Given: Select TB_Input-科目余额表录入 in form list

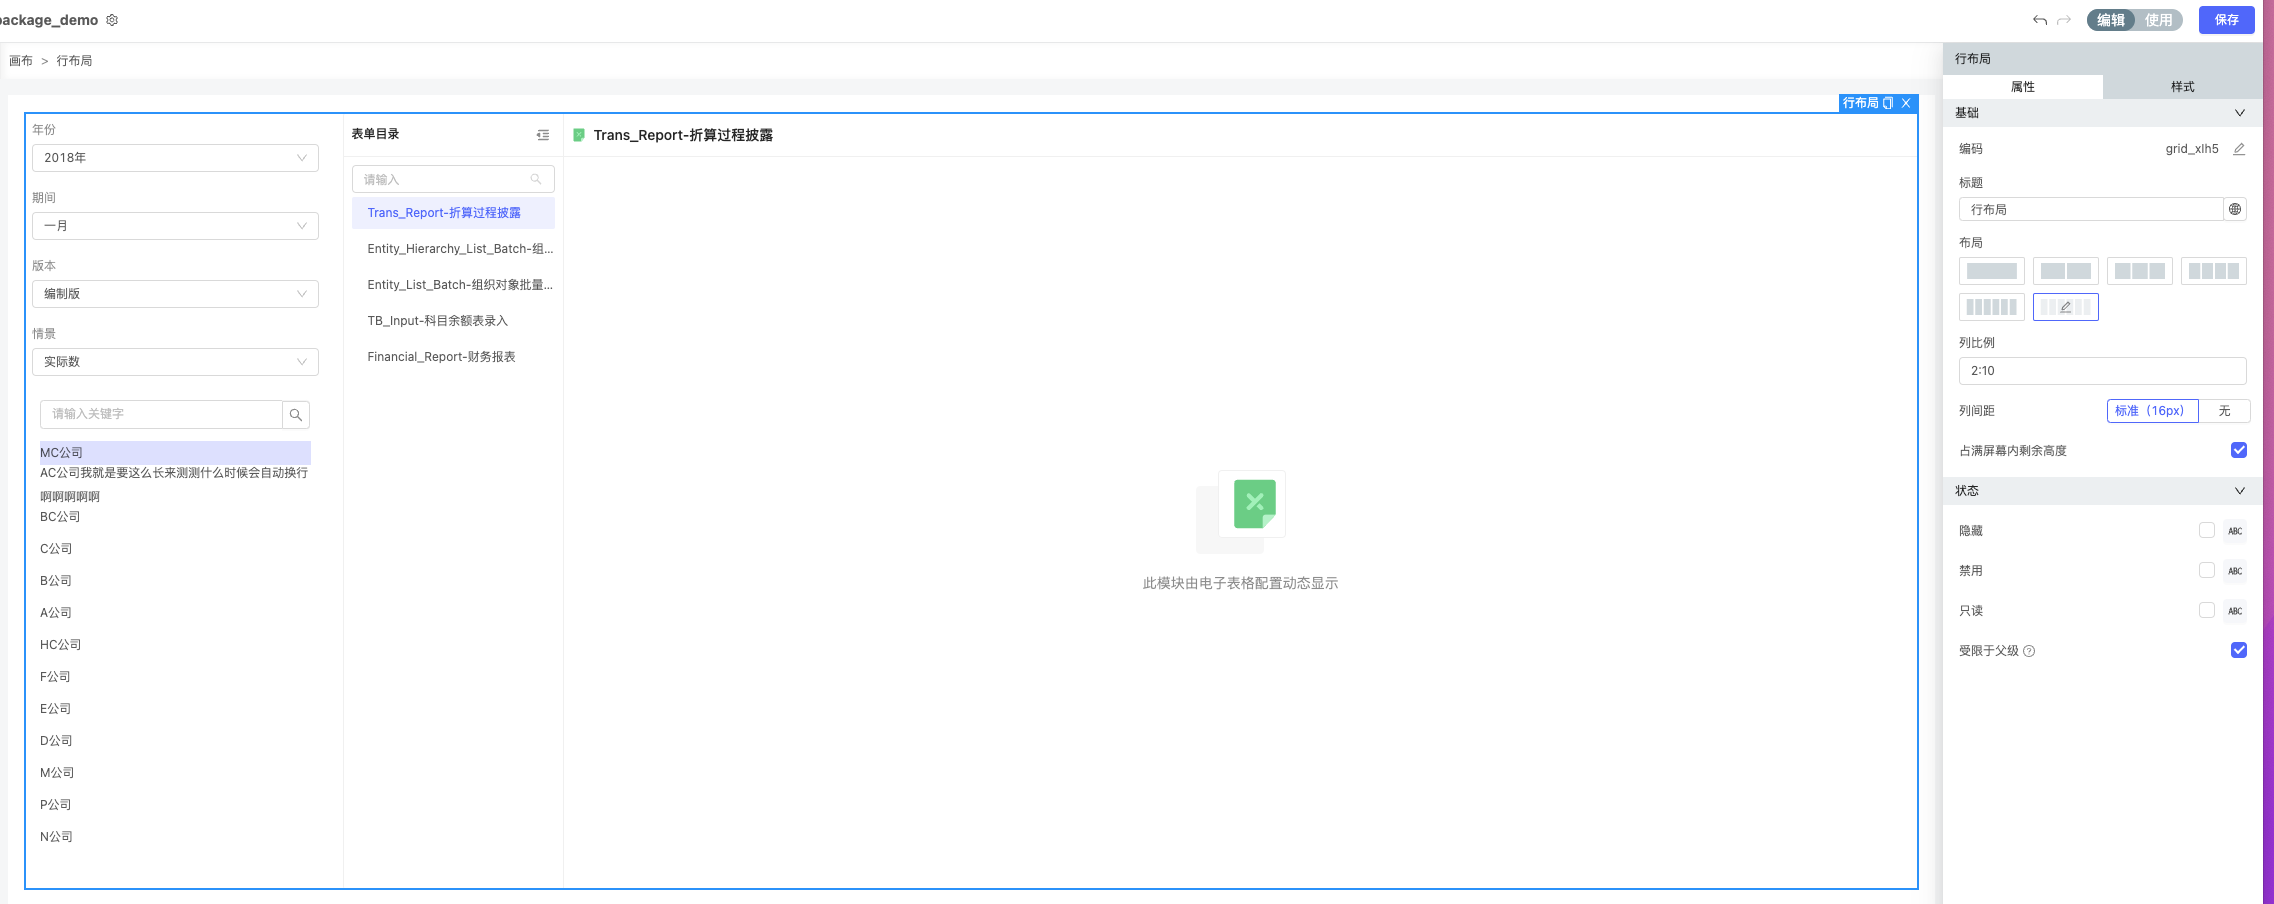Looking at the screenshot, I should coord(438,321).
